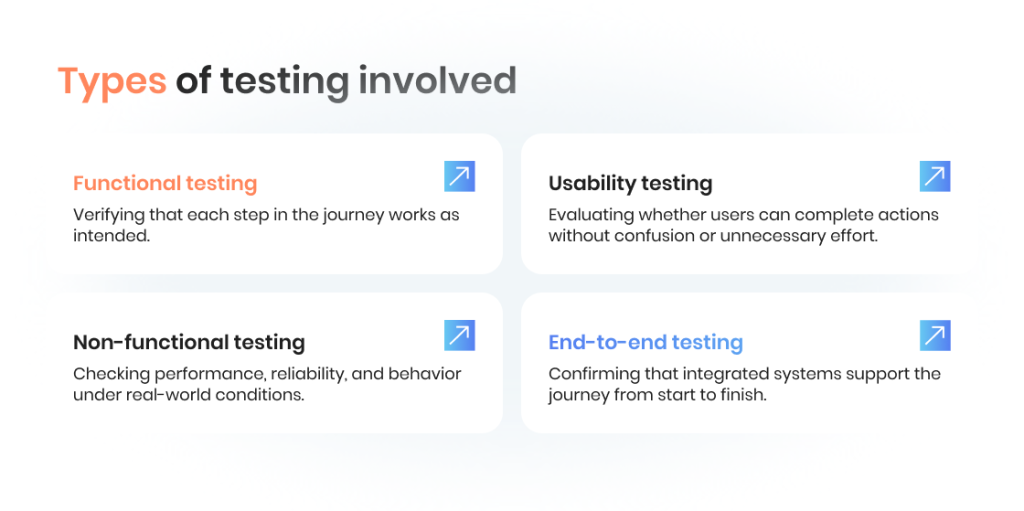Open the Functional testing heading

[x=165, y=184]
